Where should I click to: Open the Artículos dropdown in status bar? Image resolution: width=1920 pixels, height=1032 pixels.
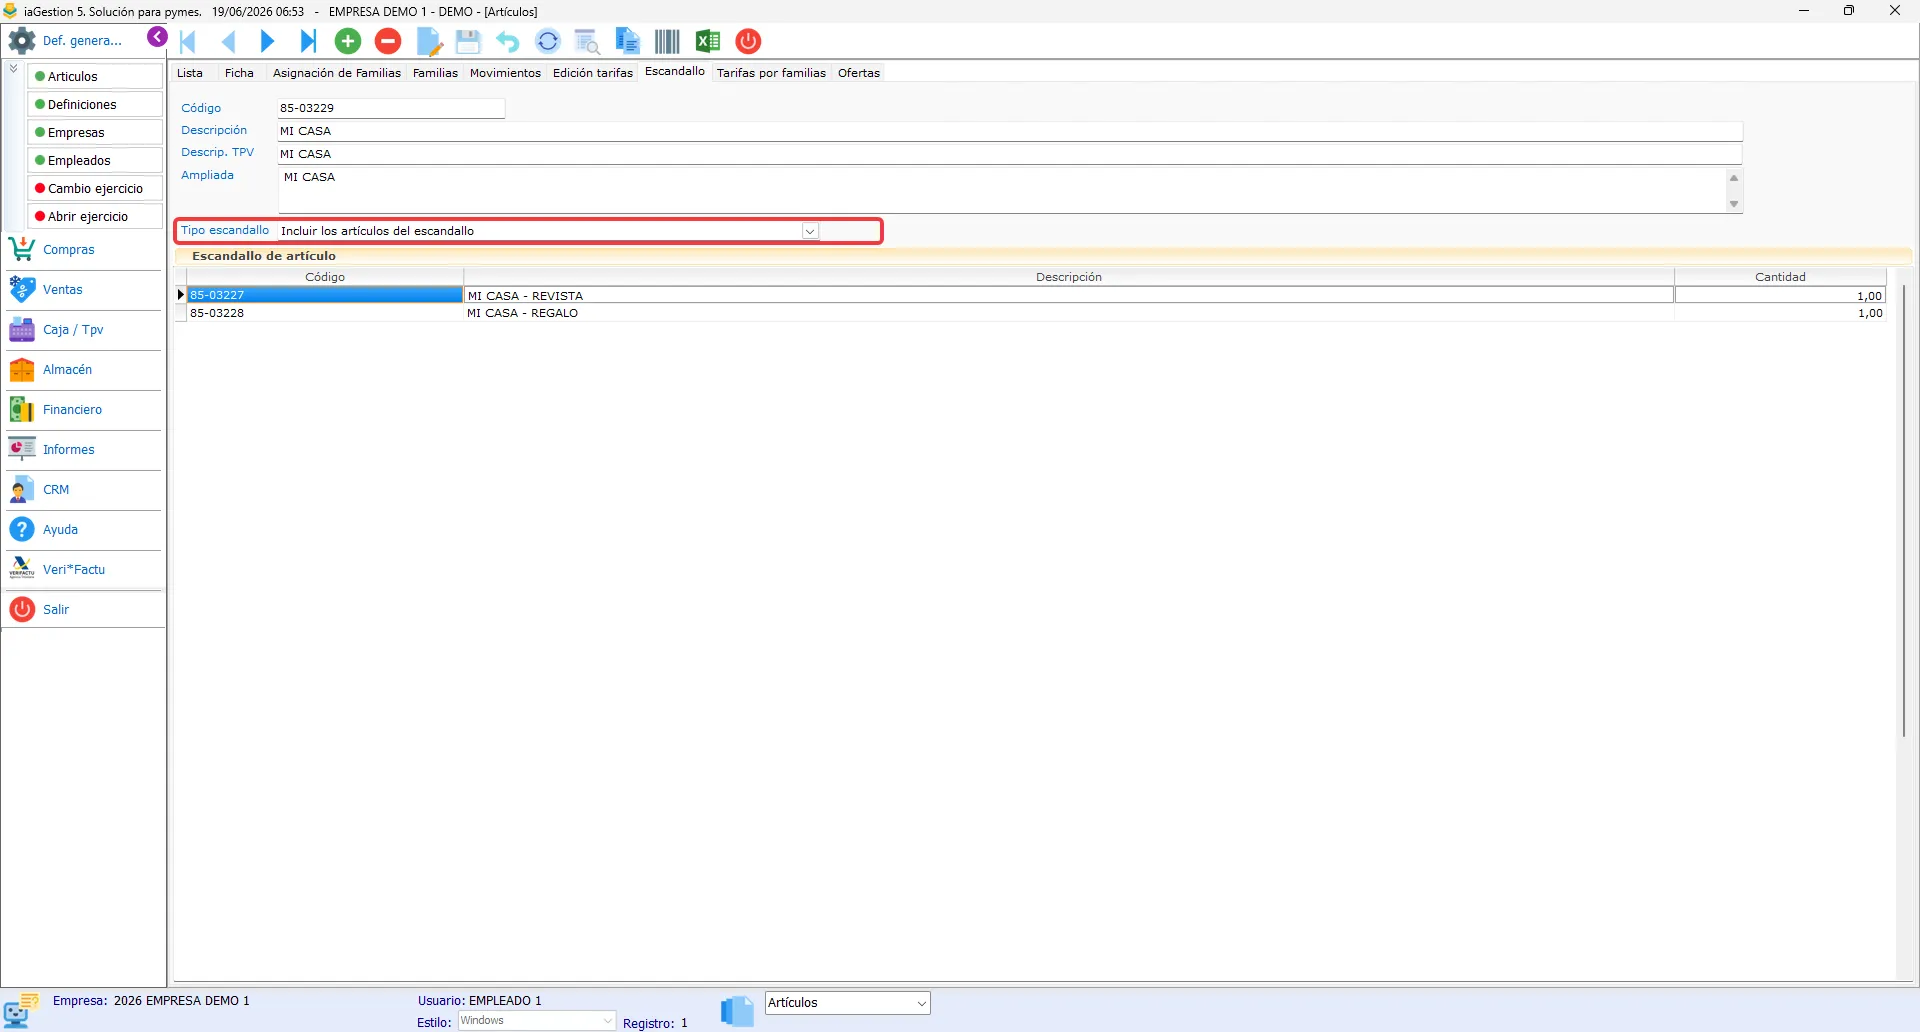pyautogui.click(x=921, y=1003)
